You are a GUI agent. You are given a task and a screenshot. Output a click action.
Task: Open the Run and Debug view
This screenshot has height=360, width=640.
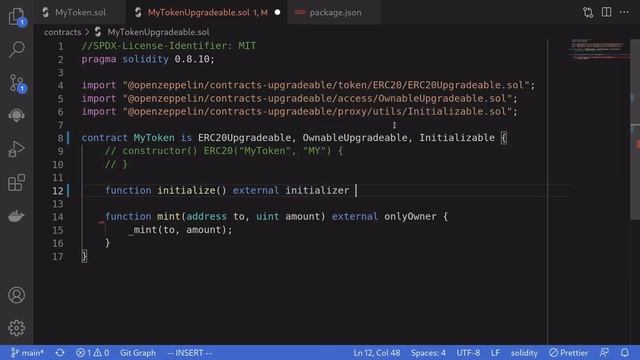[16, 149]
